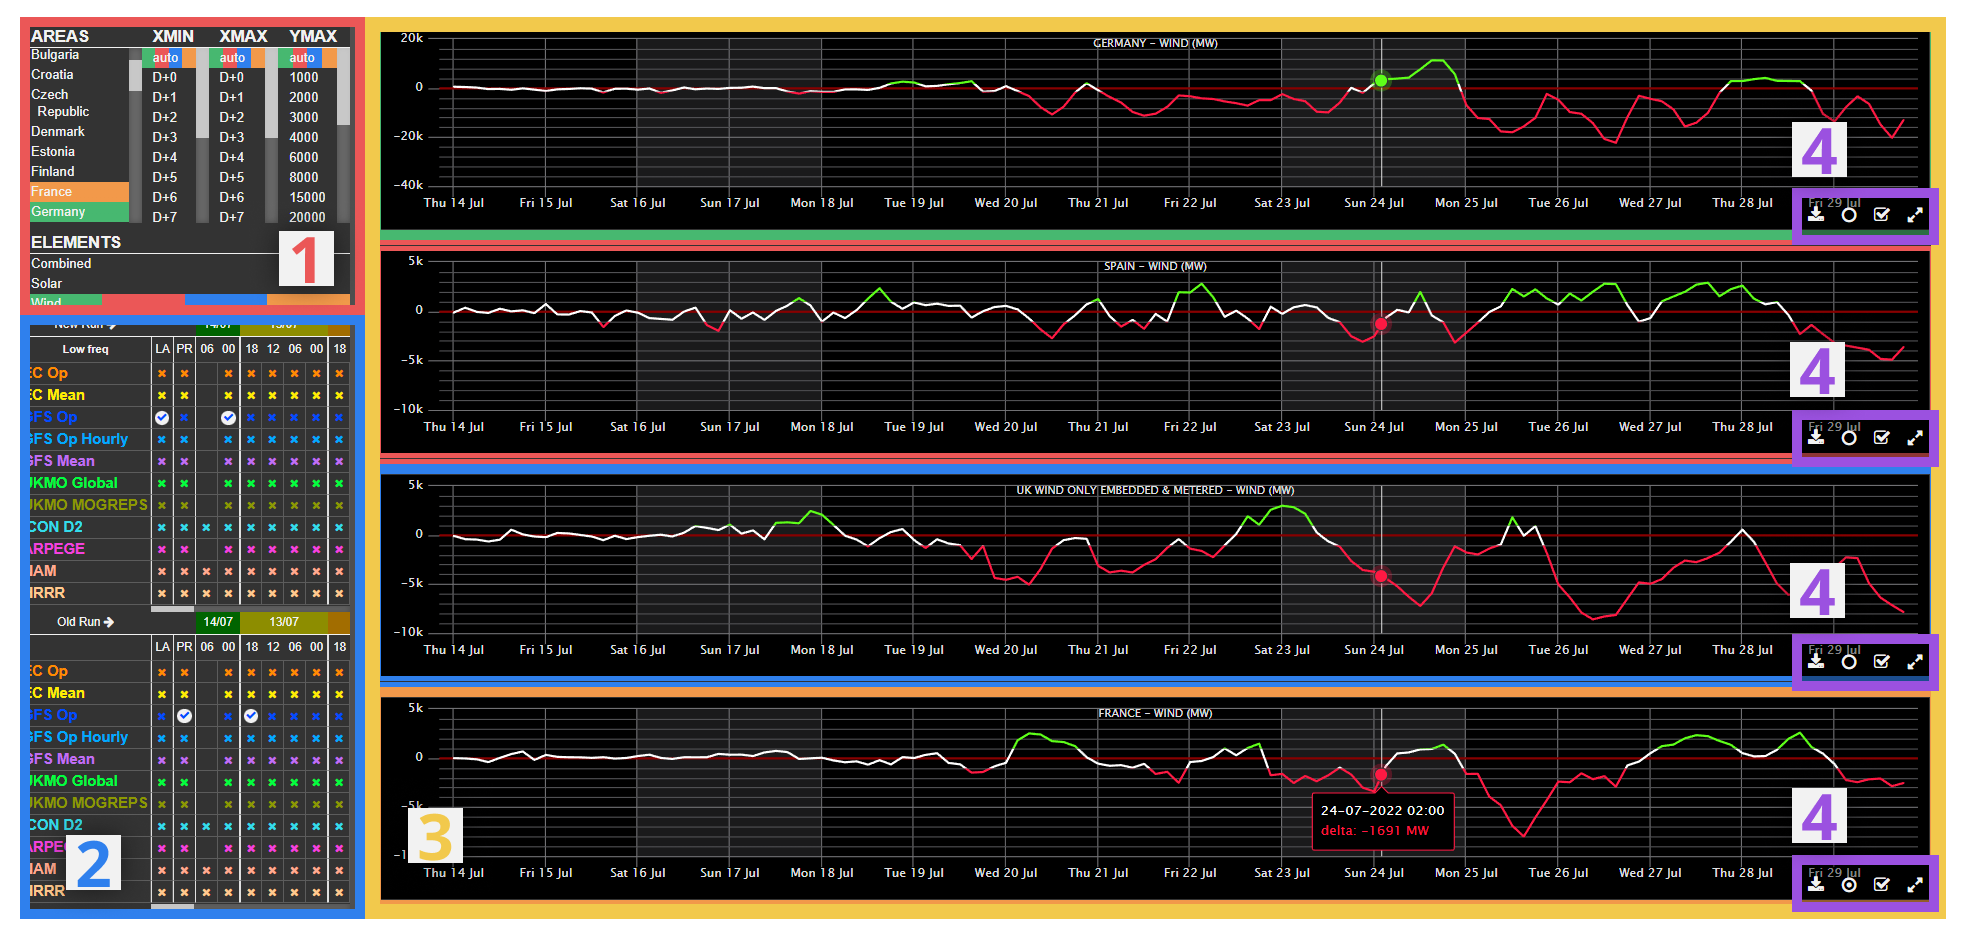Click the Areas list scrollbar thumb
Viewport: 1962px width, 936px height.
135,75
